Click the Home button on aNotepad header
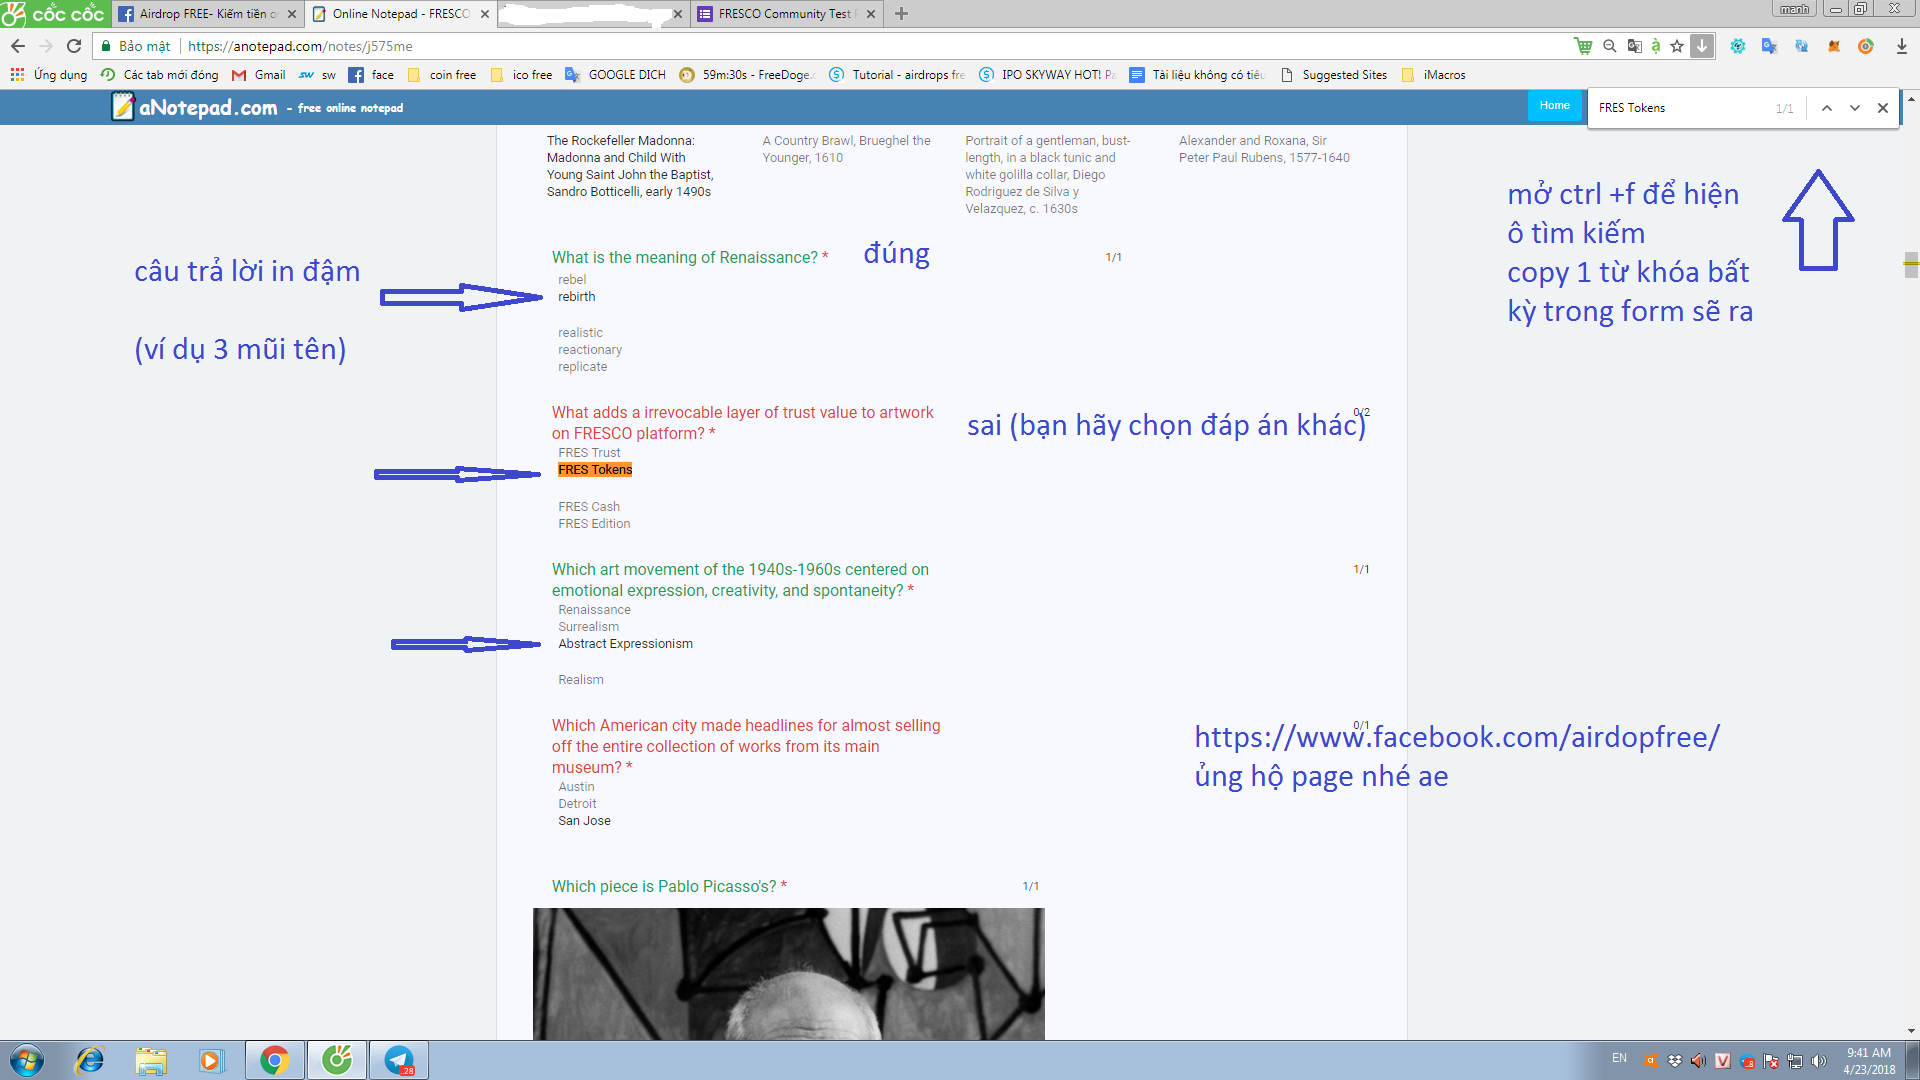This screenshot has width=1920, height=1080. click(x=1554, y=105)
